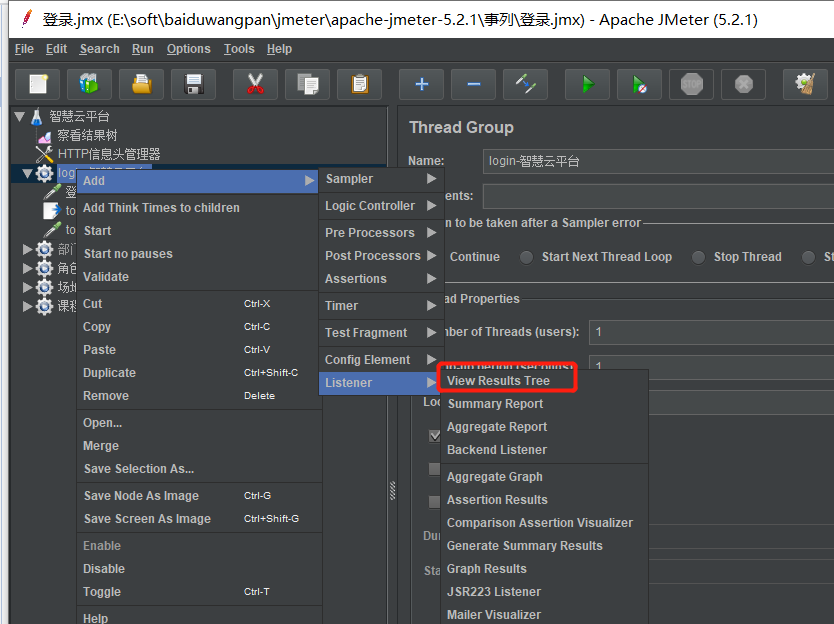Choose Summary Report listener
Screen dimensions: 834x624
(545, 404)
